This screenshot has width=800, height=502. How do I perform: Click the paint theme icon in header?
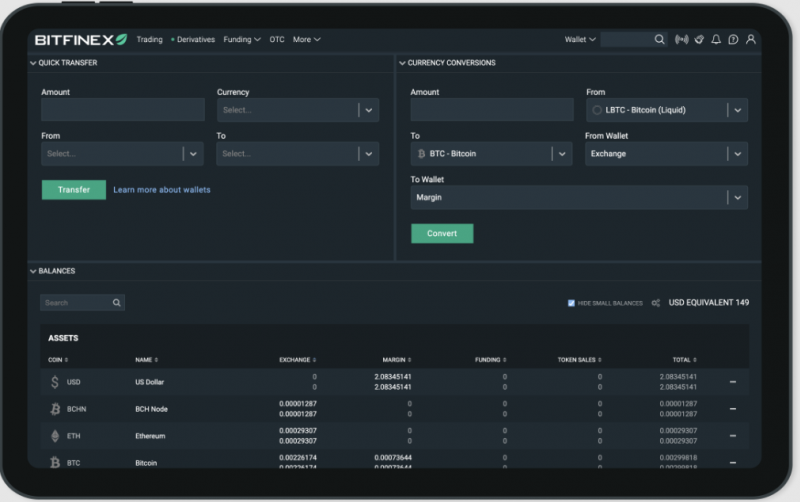tap(700, 40)
